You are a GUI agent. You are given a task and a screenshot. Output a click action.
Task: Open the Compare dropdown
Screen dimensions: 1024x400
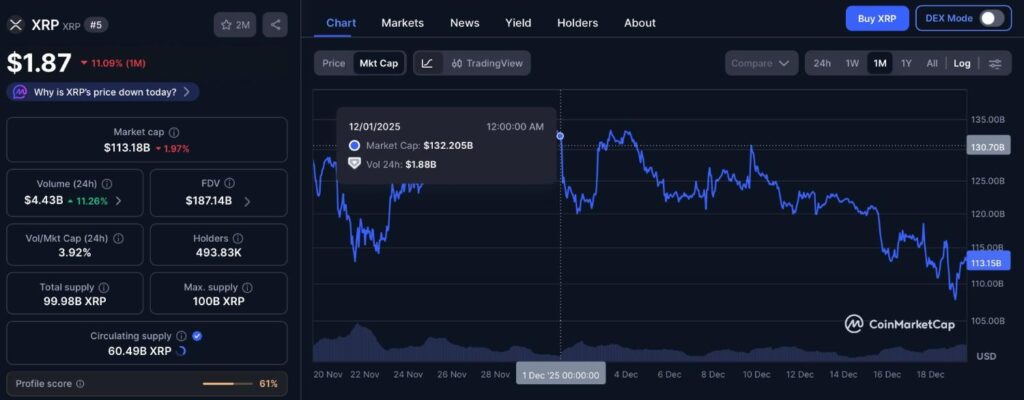(x=761, y=63)
